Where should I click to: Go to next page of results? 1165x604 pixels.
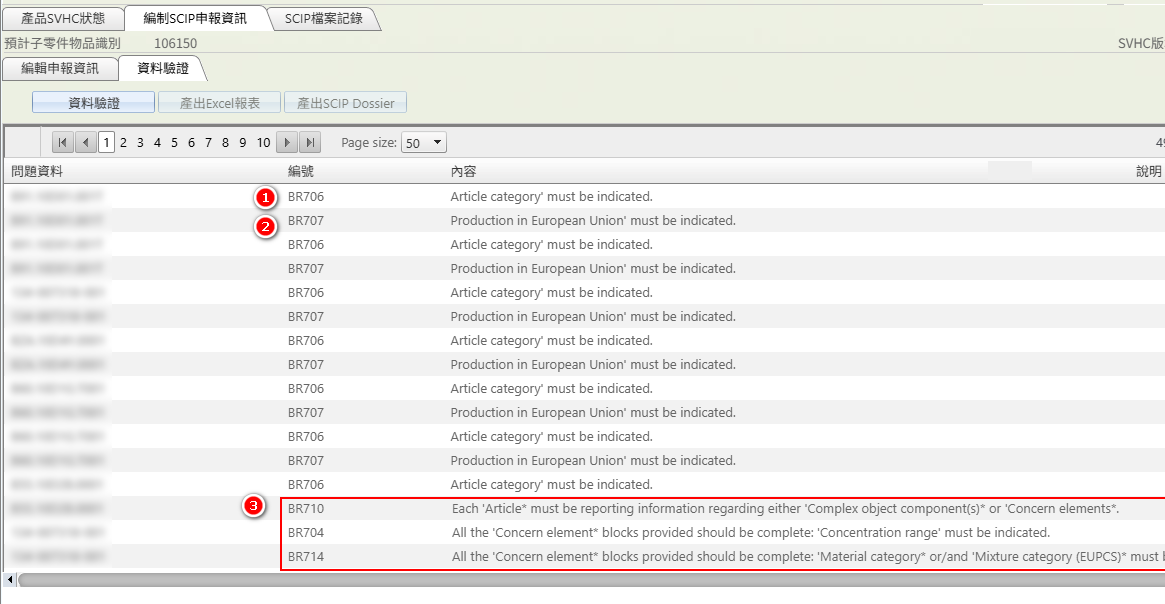287,143
